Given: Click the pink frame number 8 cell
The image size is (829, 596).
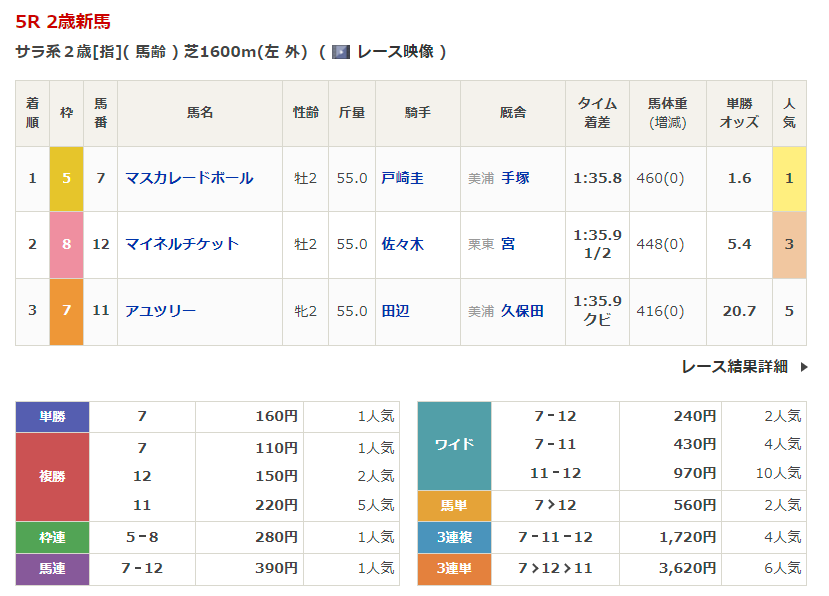Looking at the screenshot, I should click(66, 244).
